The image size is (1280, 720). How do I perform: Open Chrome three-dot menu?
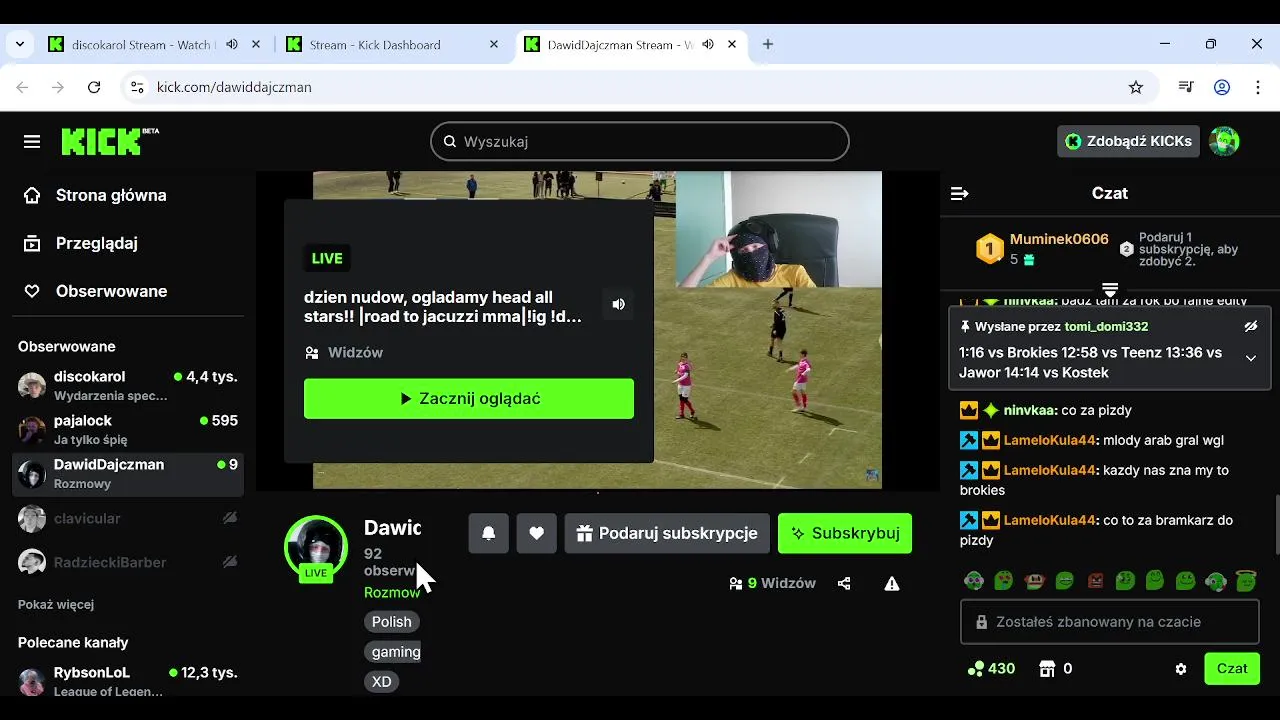[x=1258, y=87]
